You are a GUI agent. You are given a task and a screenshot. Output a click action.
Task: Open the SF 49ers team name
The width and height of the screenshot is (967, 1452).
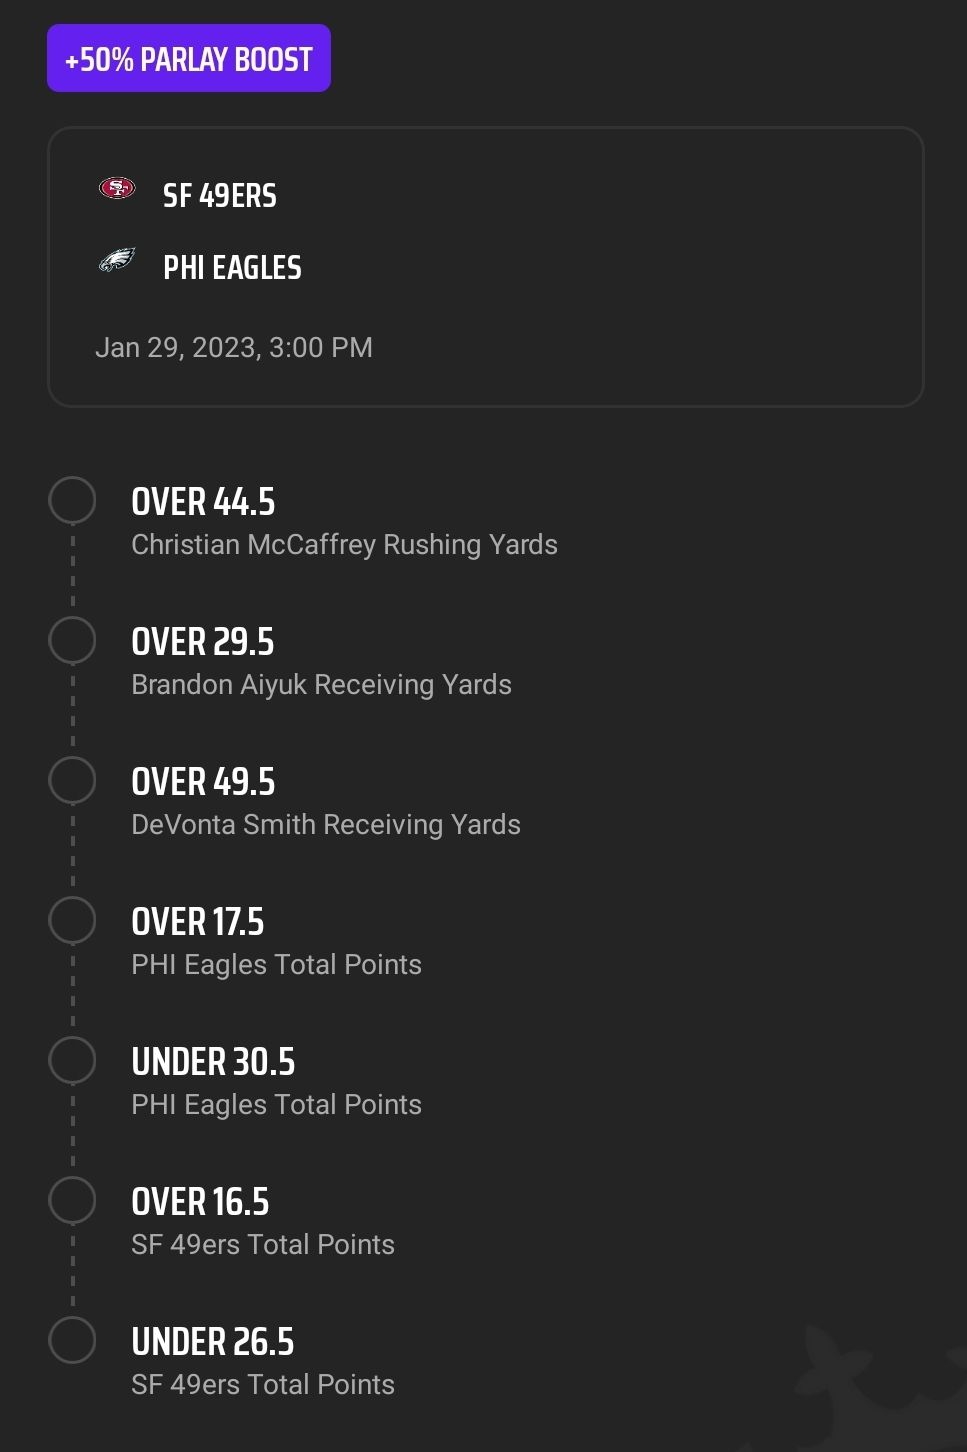[x=220, y=195]
